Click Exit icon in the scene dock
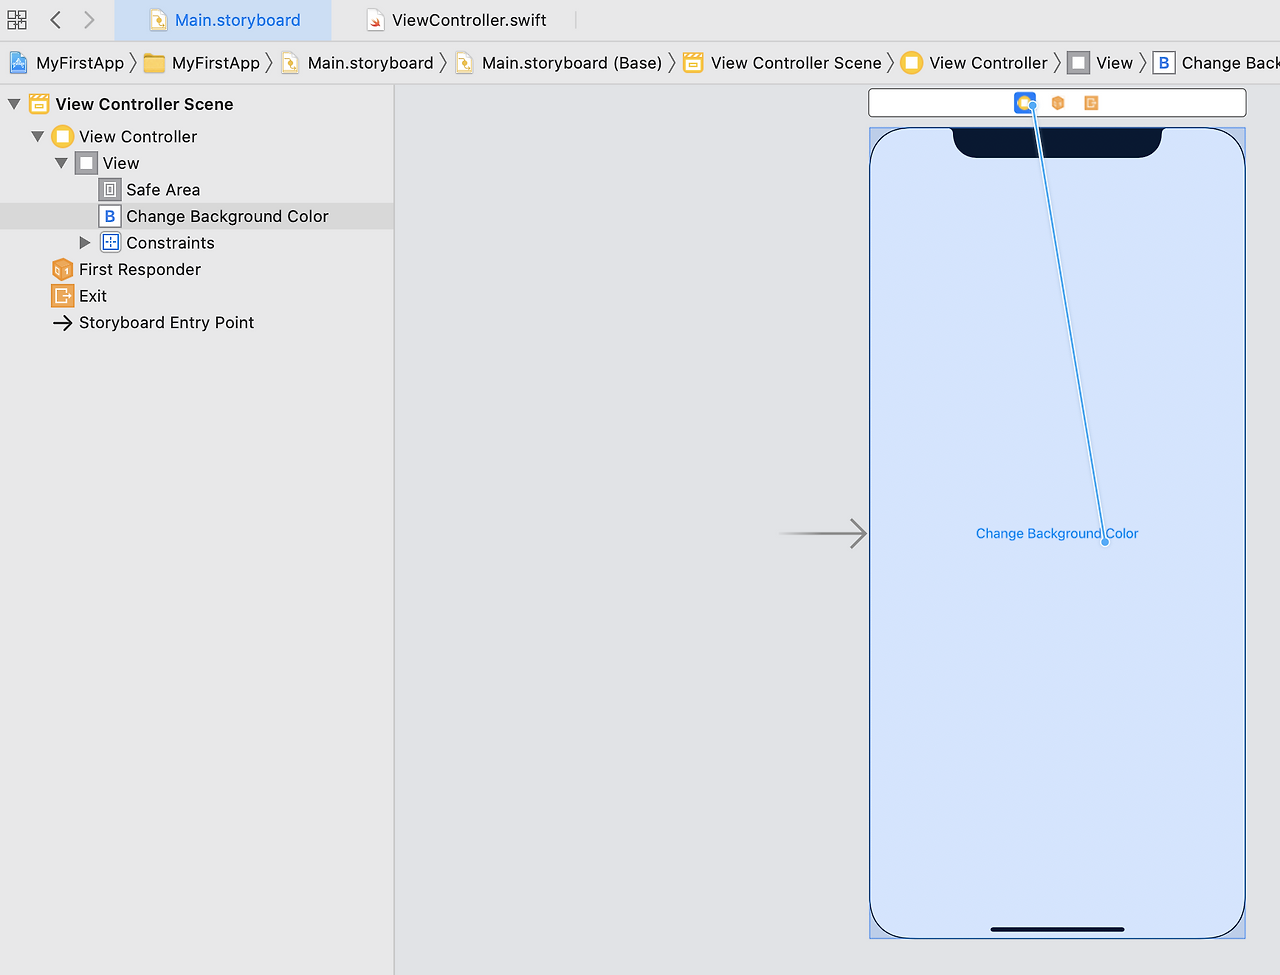This screenshot has height=975, width=1280. pos(1091,103)
